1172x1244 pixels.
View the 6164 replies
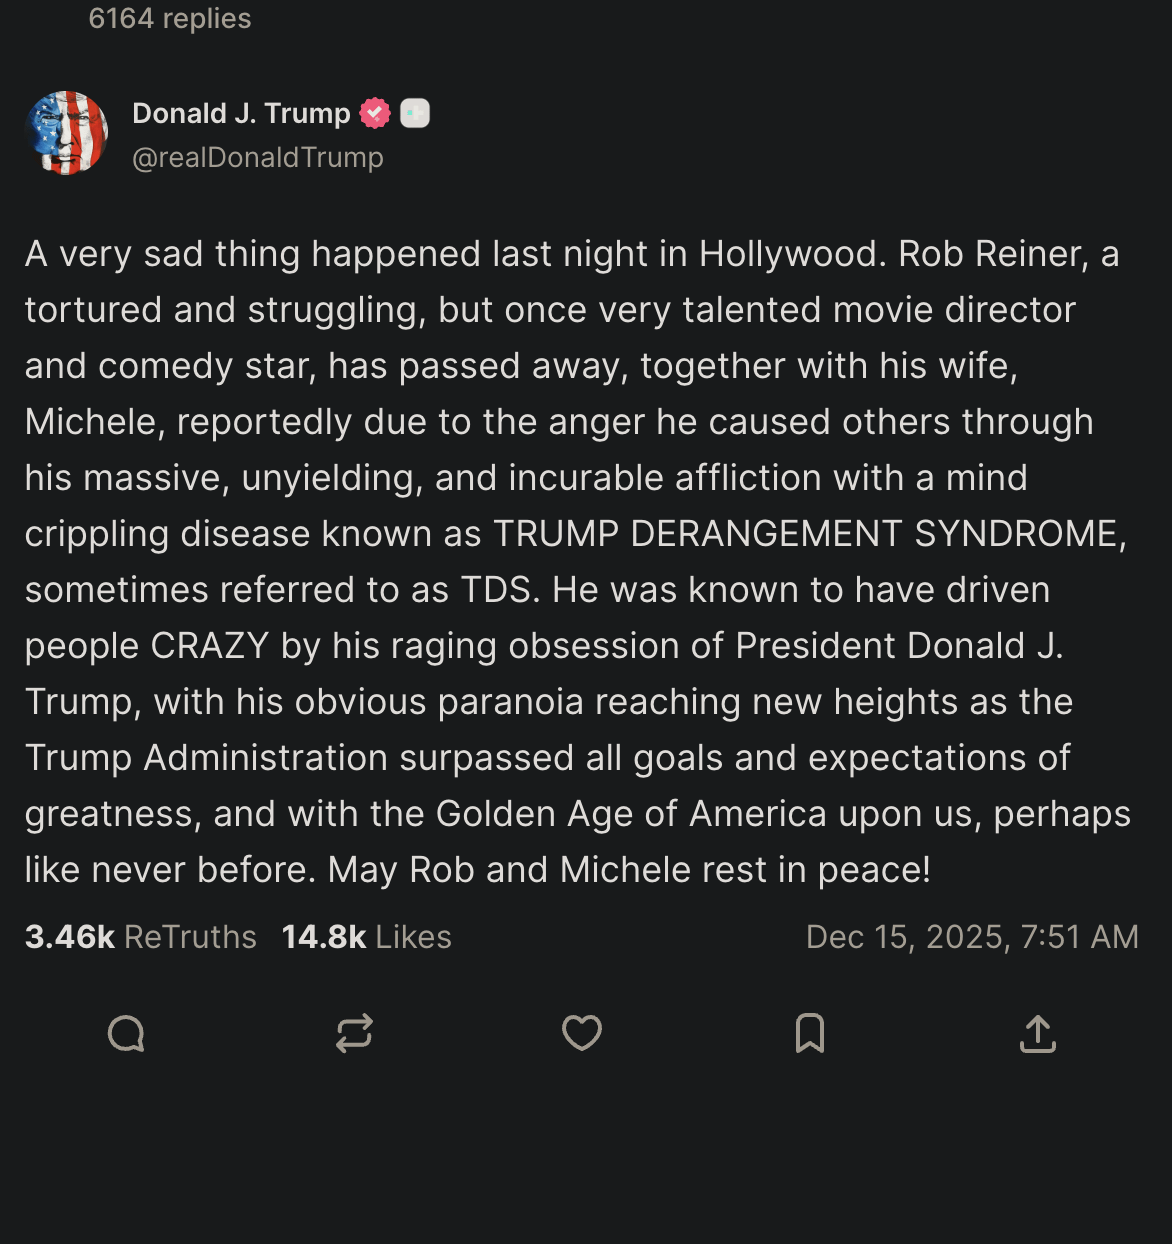pyautogui.click(x=170, y=19)
